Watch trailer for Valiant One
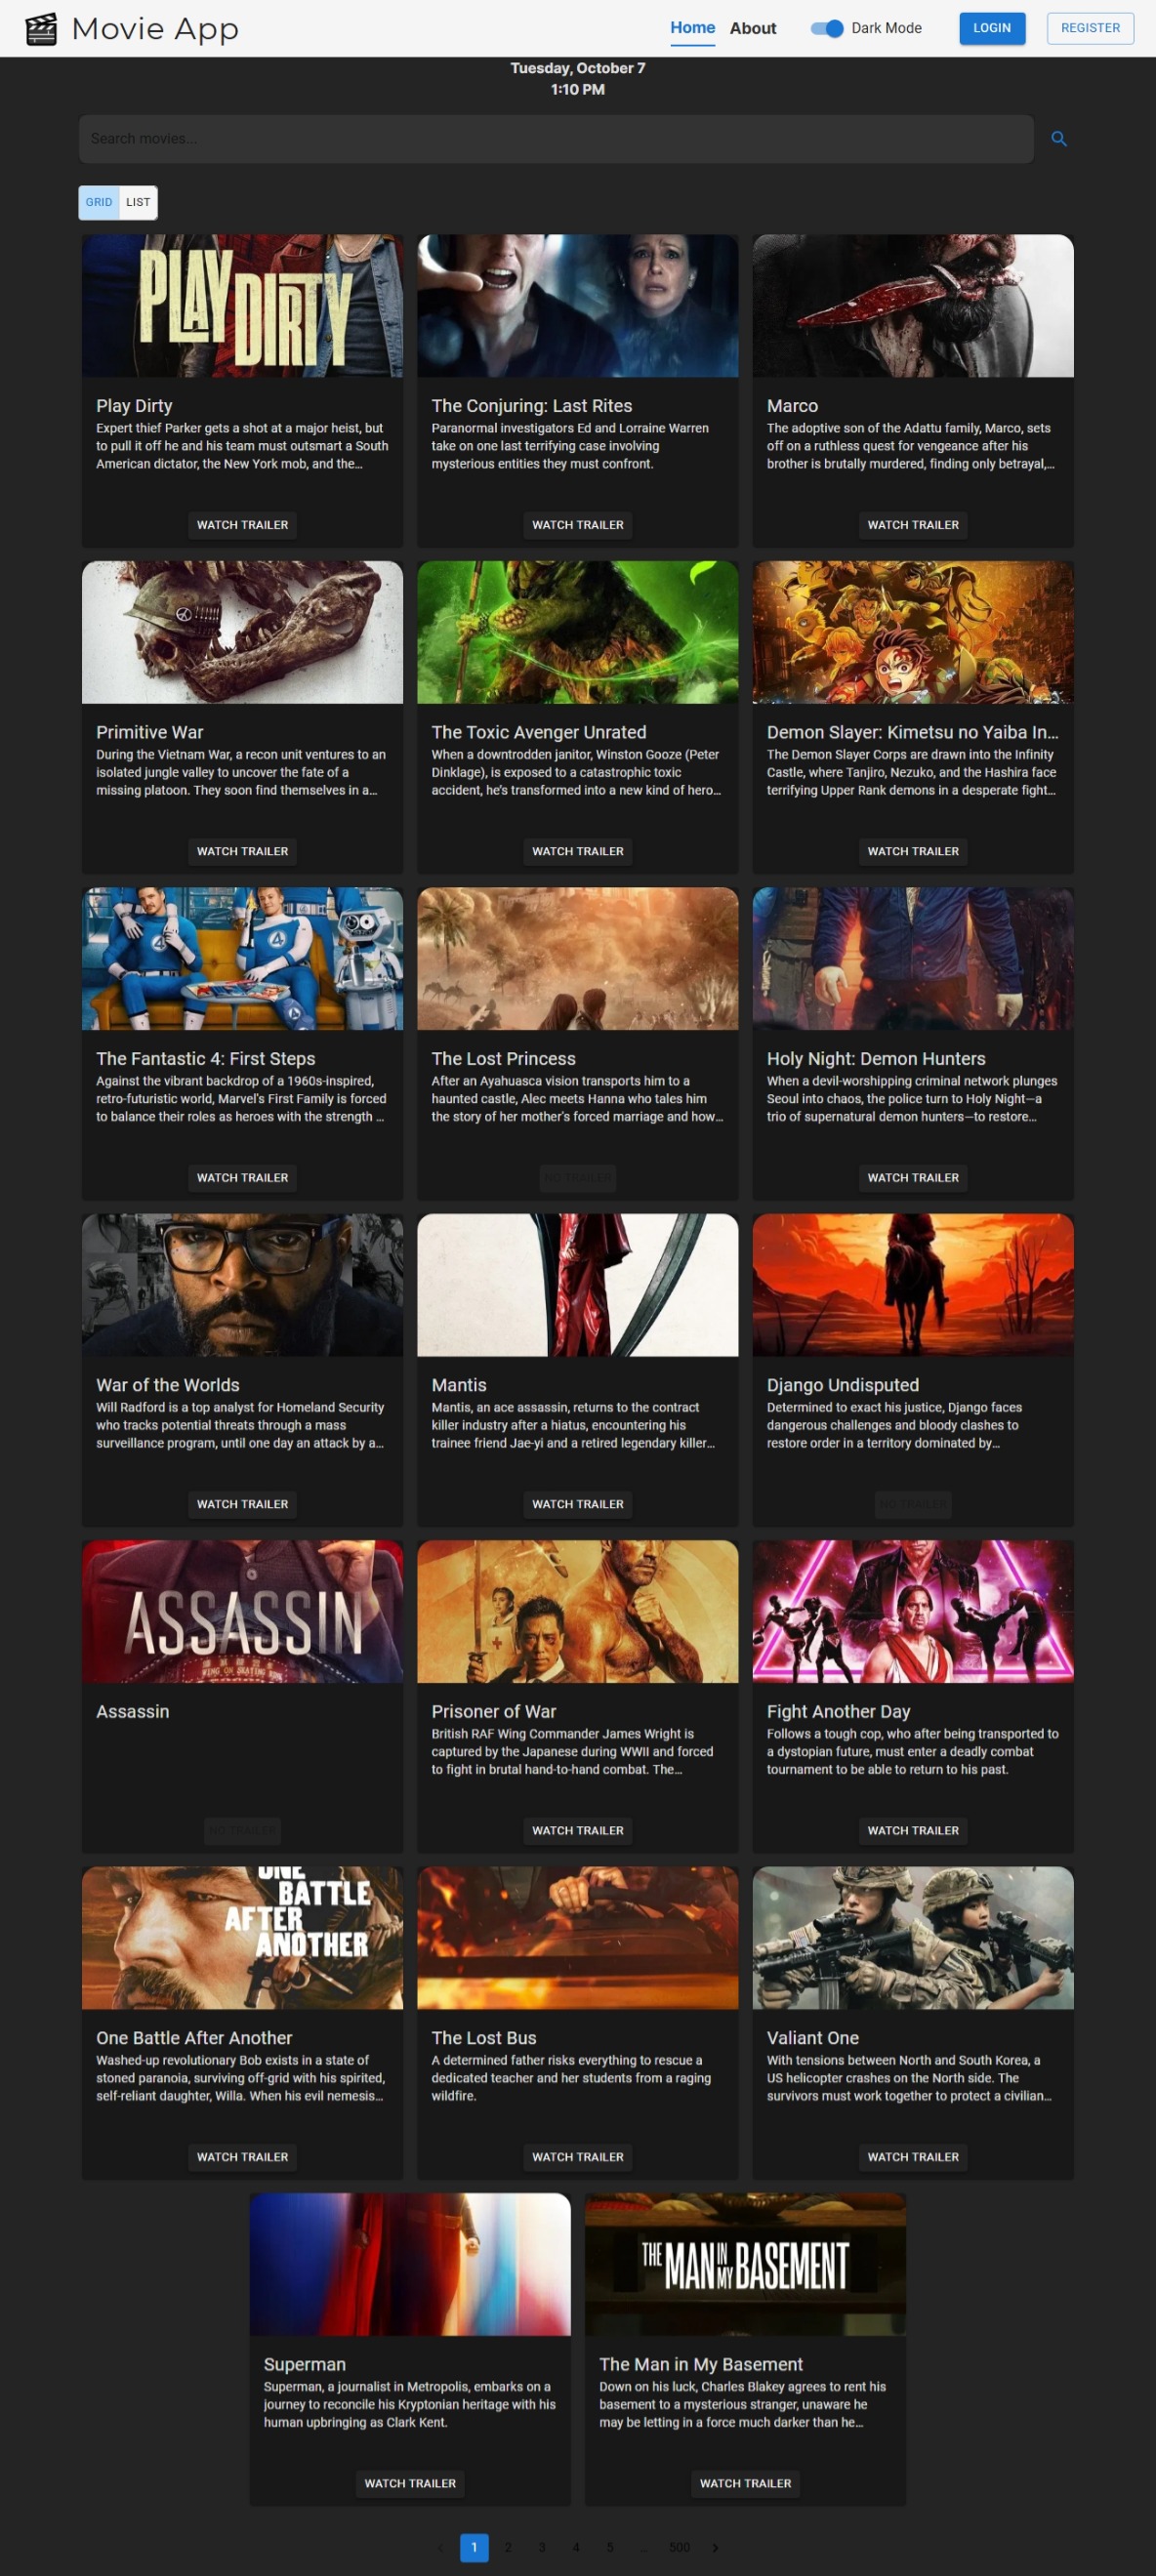Image resolution: width=1156 pixels, height=2576 pixels. point(912,2157)
